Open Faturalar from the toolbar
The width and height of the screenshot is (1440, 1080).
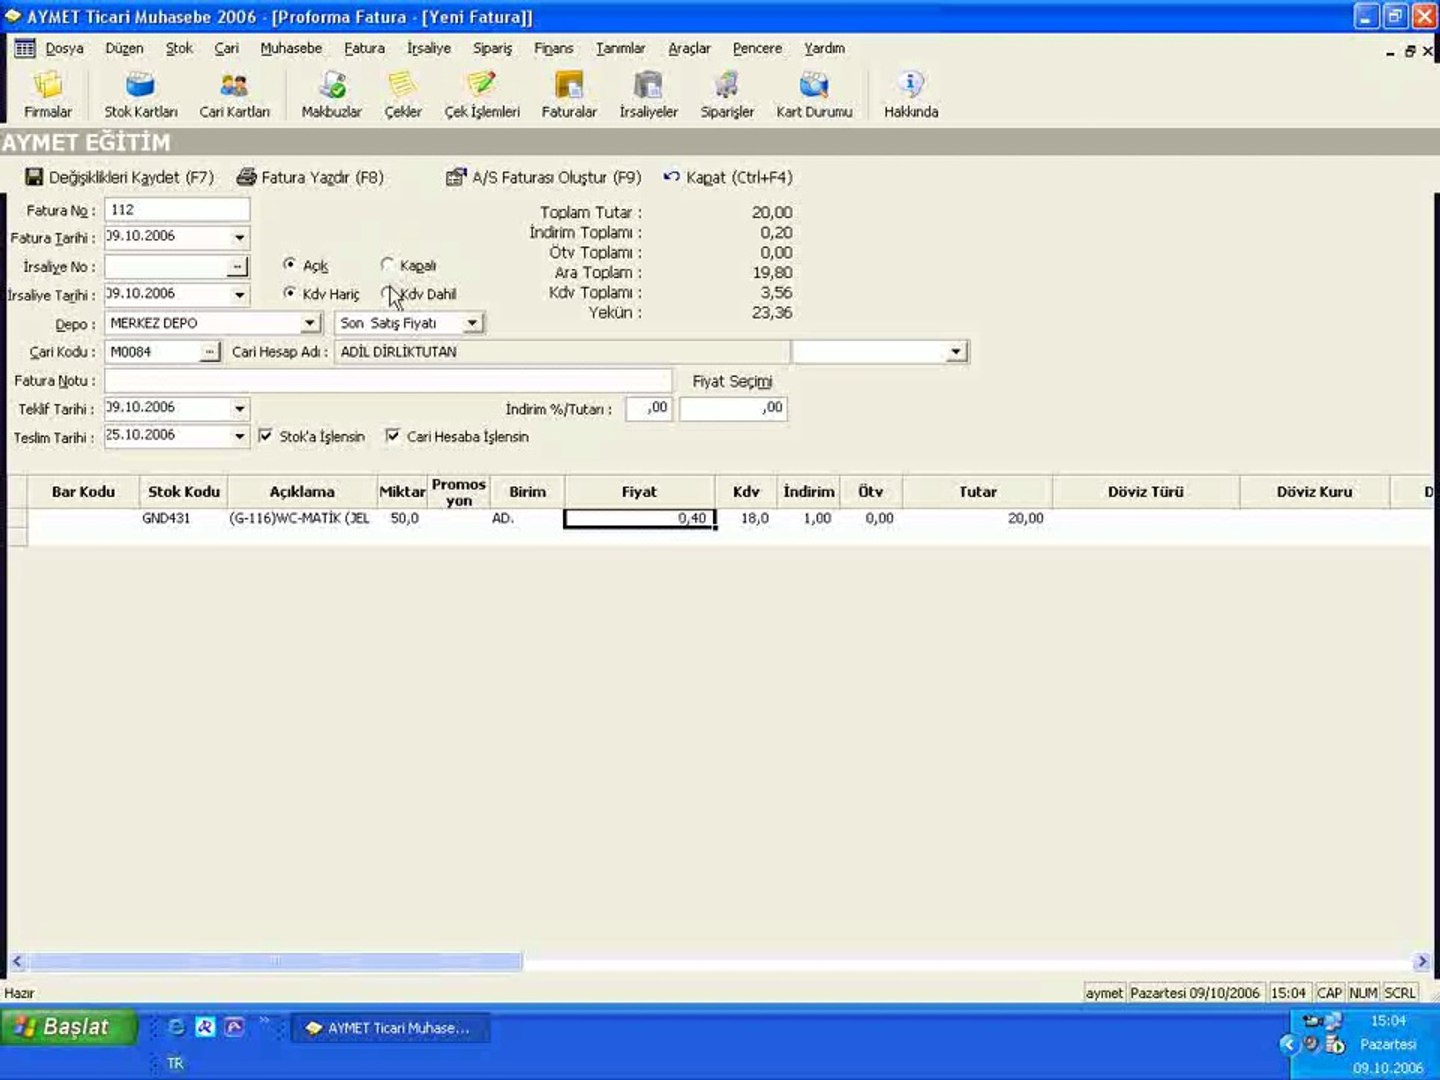[568, 95]
